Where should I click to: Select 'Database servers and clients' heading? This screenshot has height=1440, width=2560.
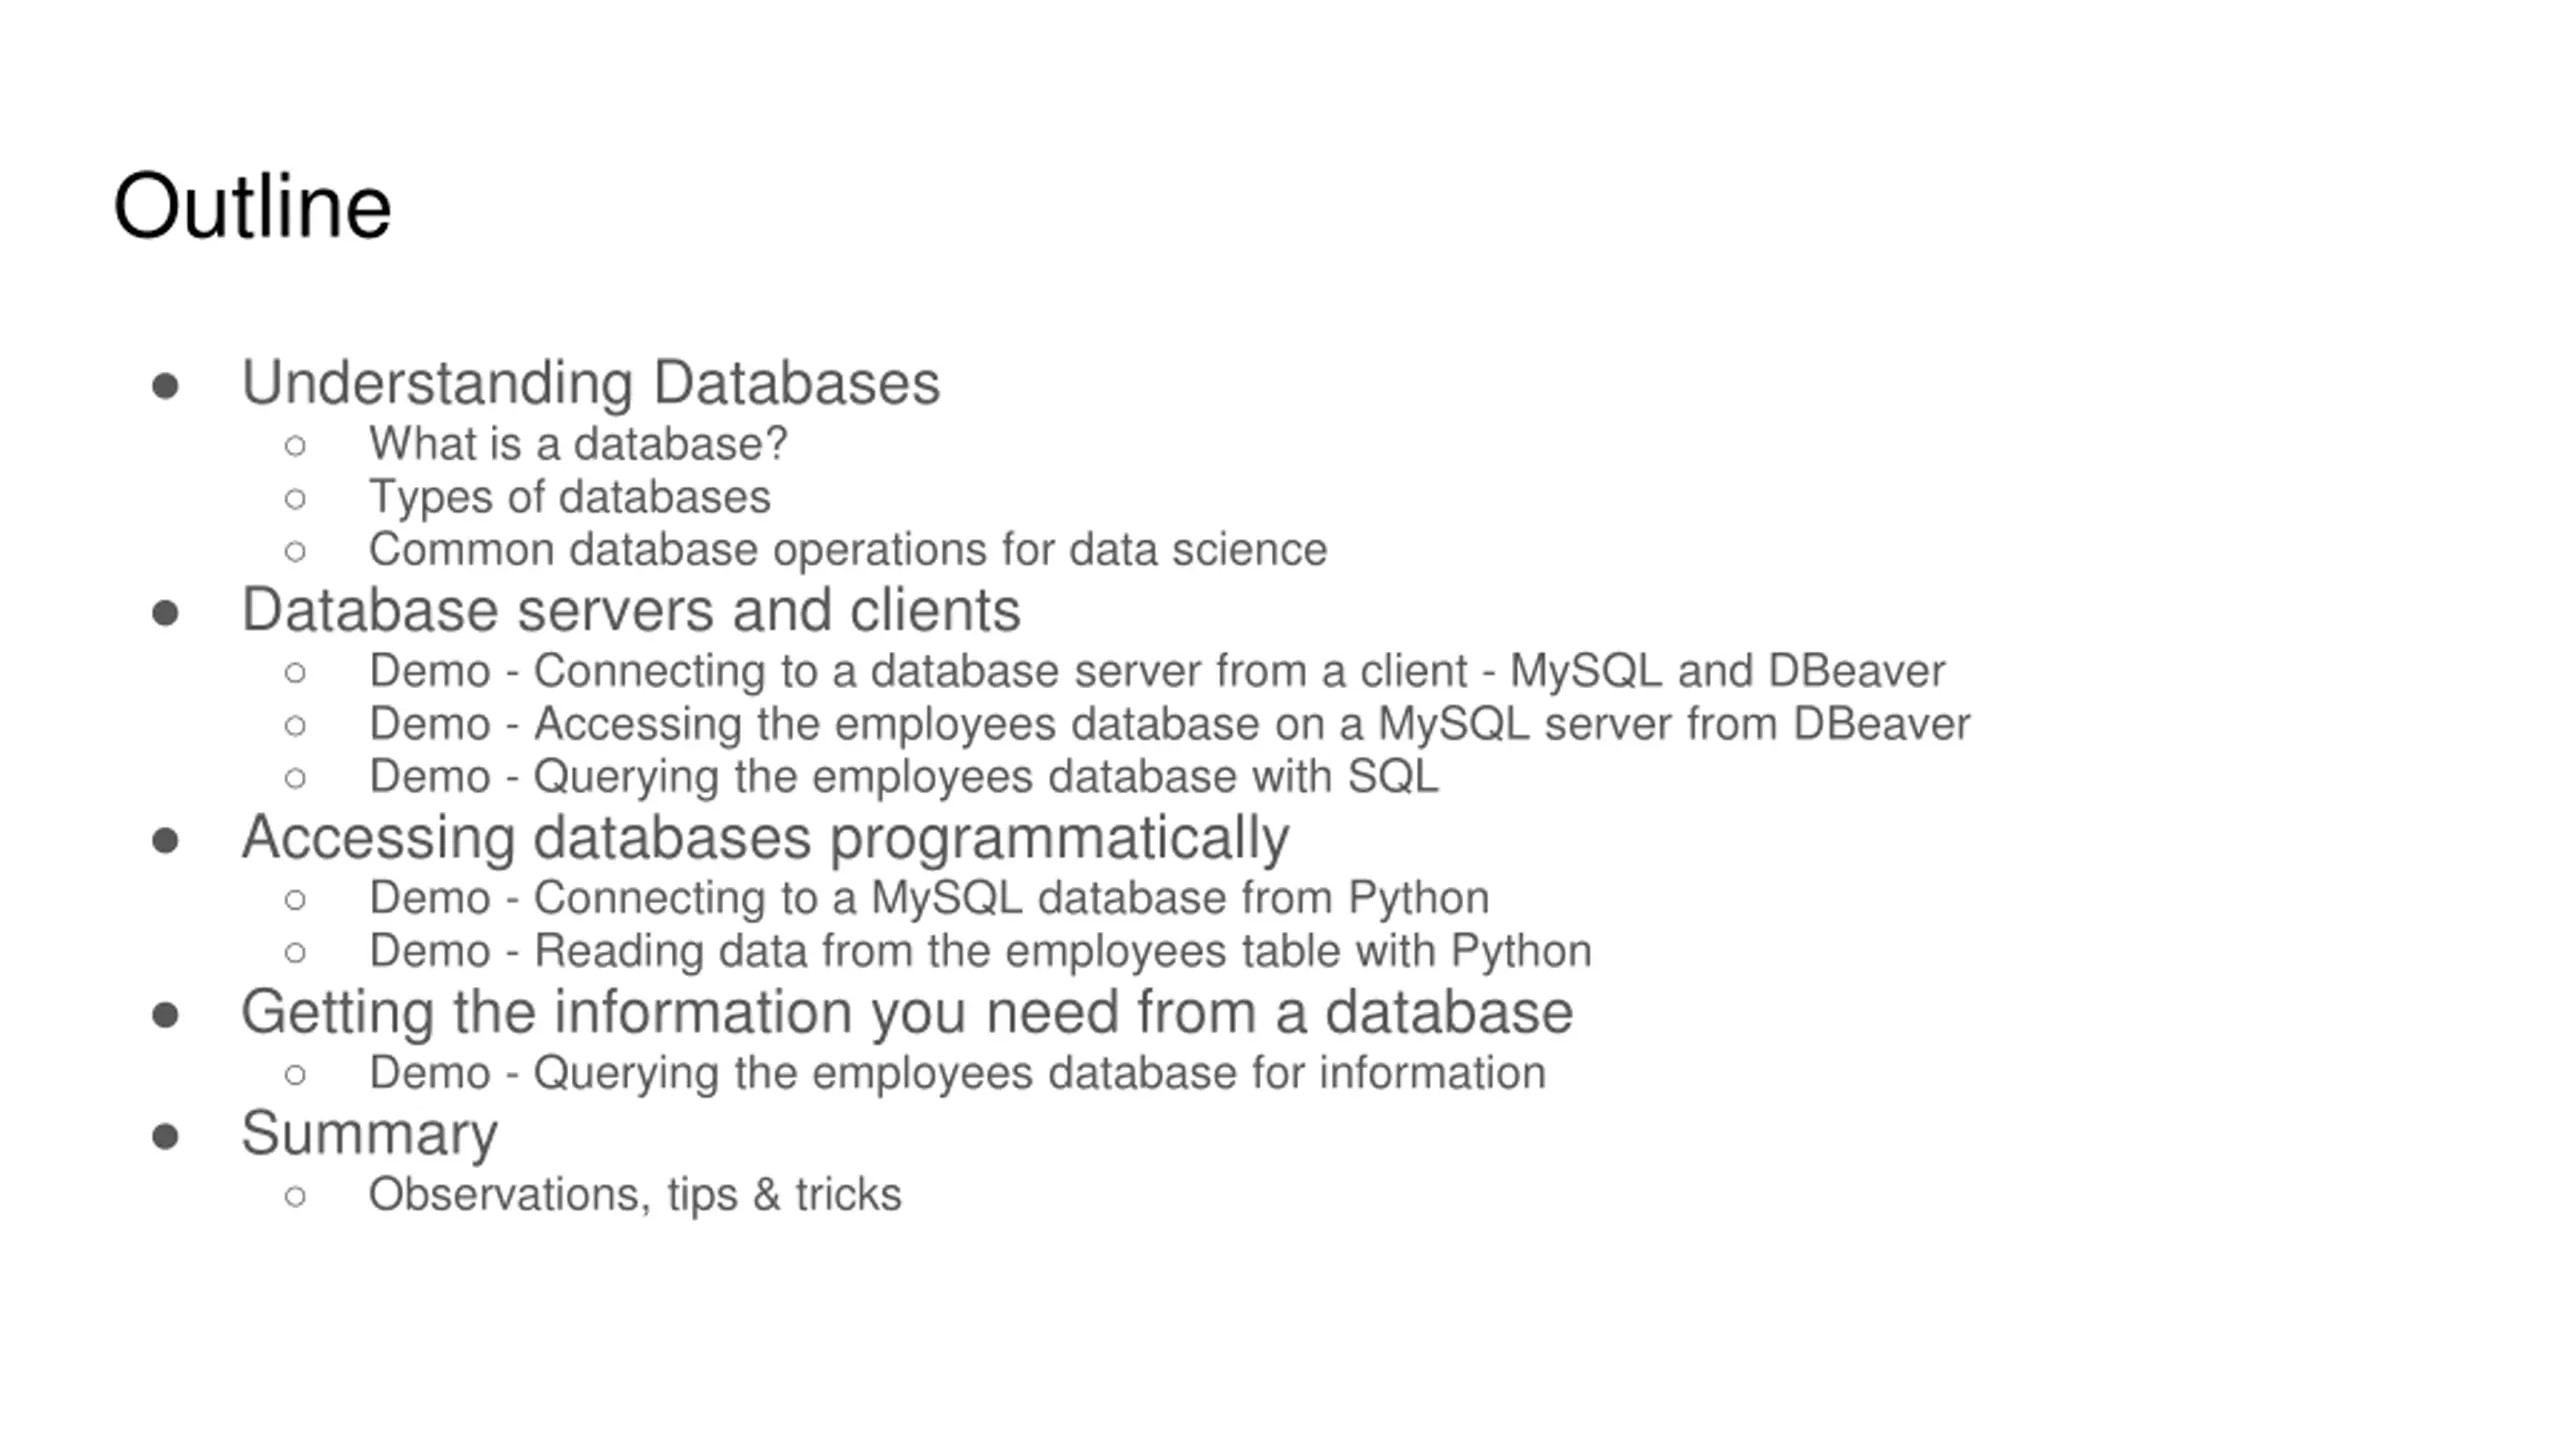[x=631, y=610]
